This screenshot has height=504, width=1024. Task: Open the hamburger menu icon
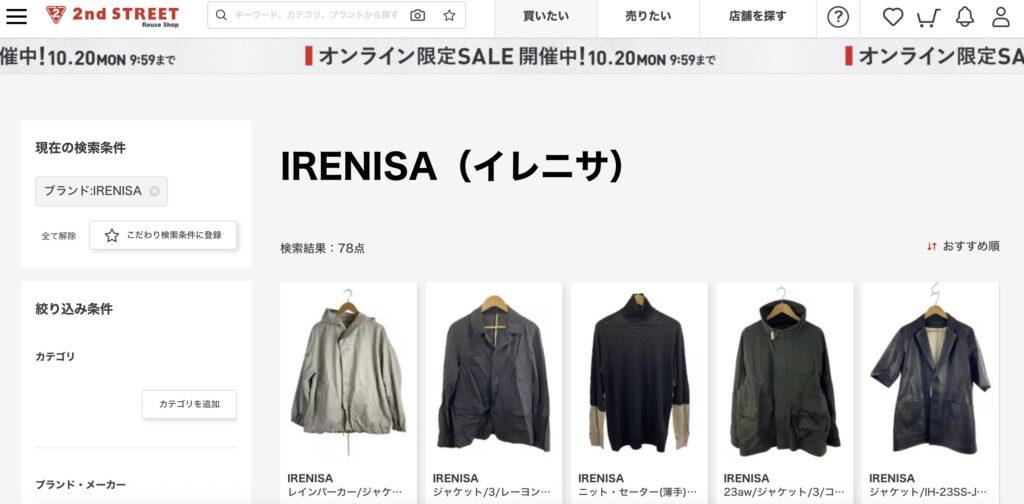[16, 16]
